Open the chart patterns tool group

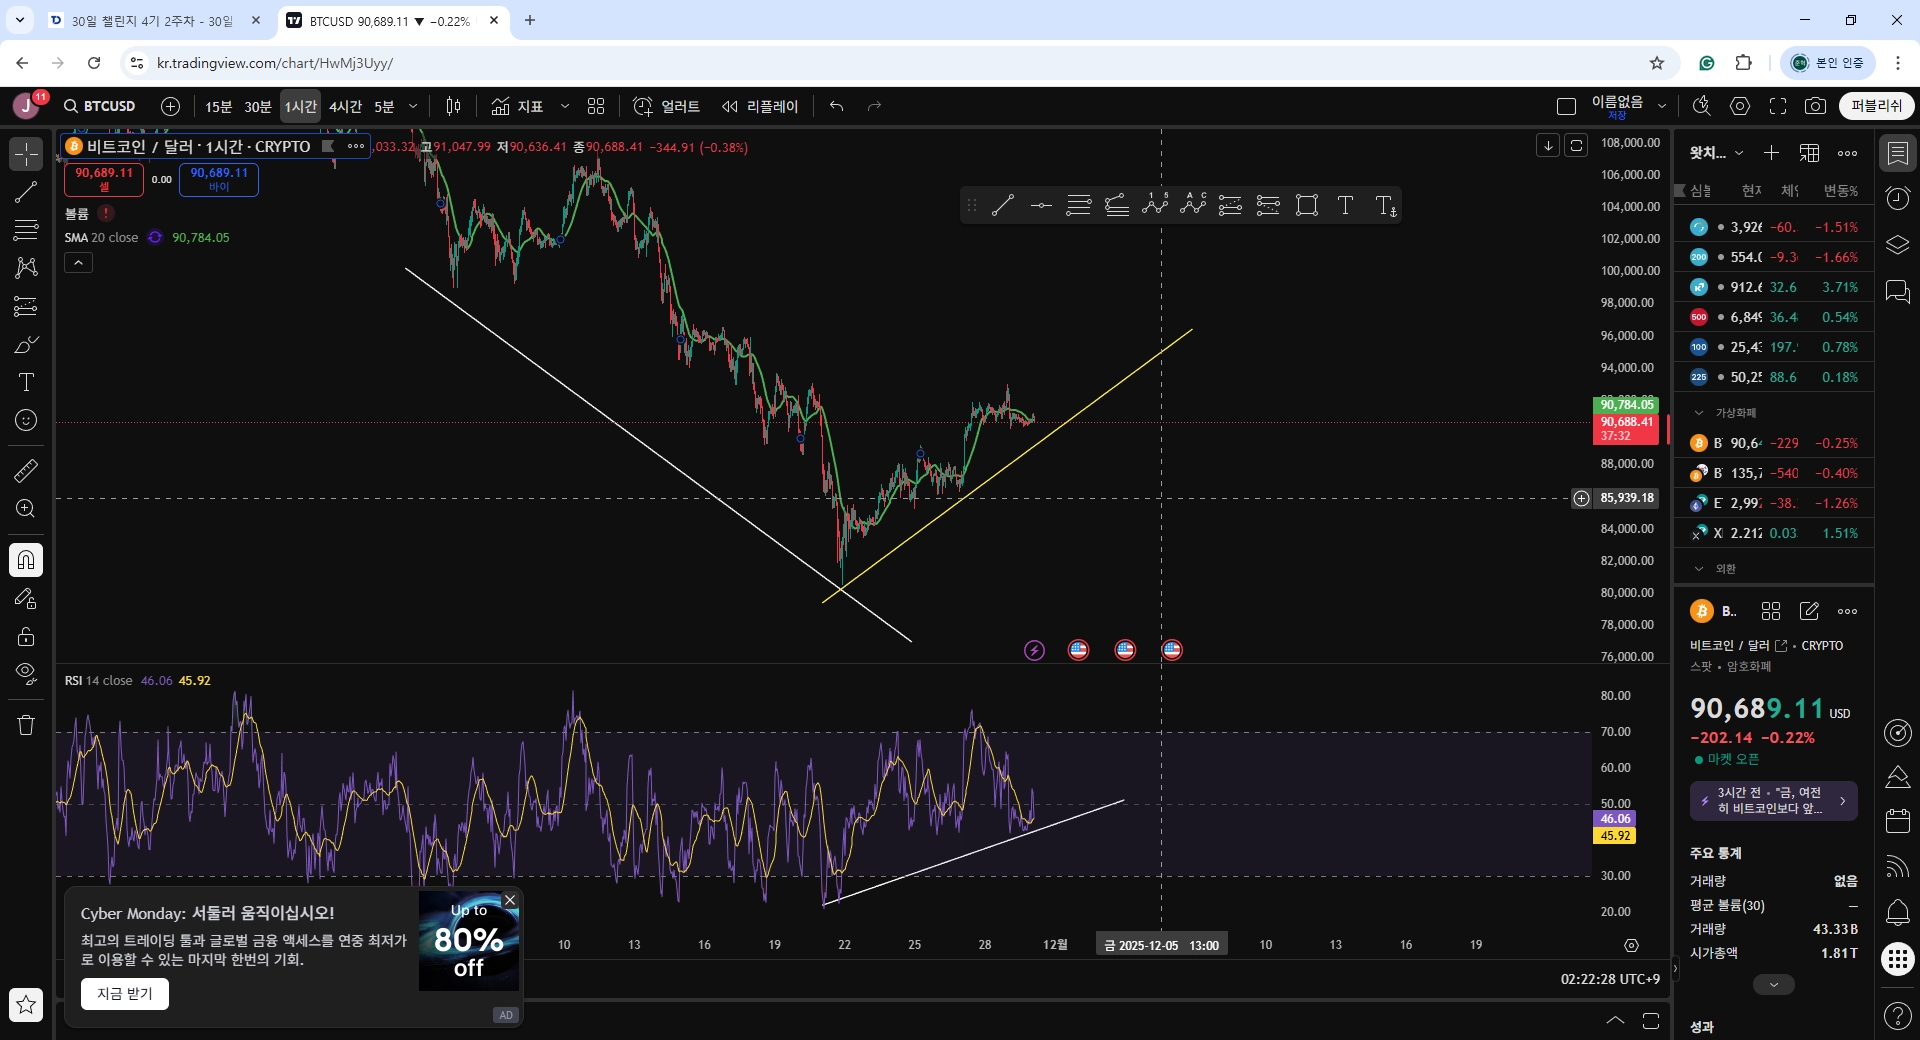tap(26, 268)
